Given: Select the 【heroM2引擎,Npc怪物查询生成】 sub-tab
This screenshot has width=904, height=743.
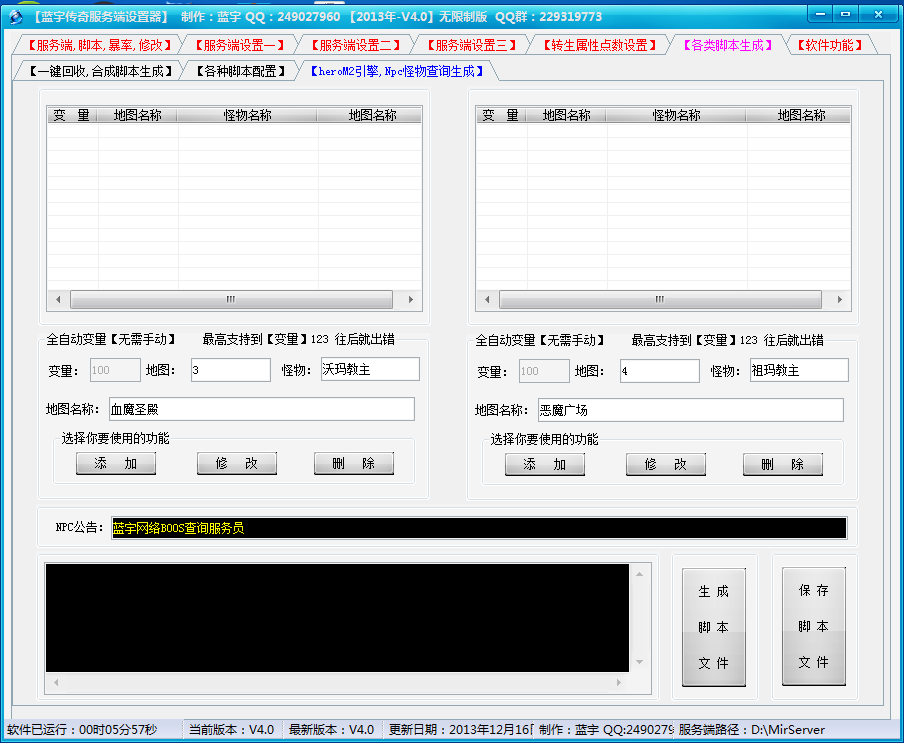Looking at the screenshot, I should click(397, 71).
